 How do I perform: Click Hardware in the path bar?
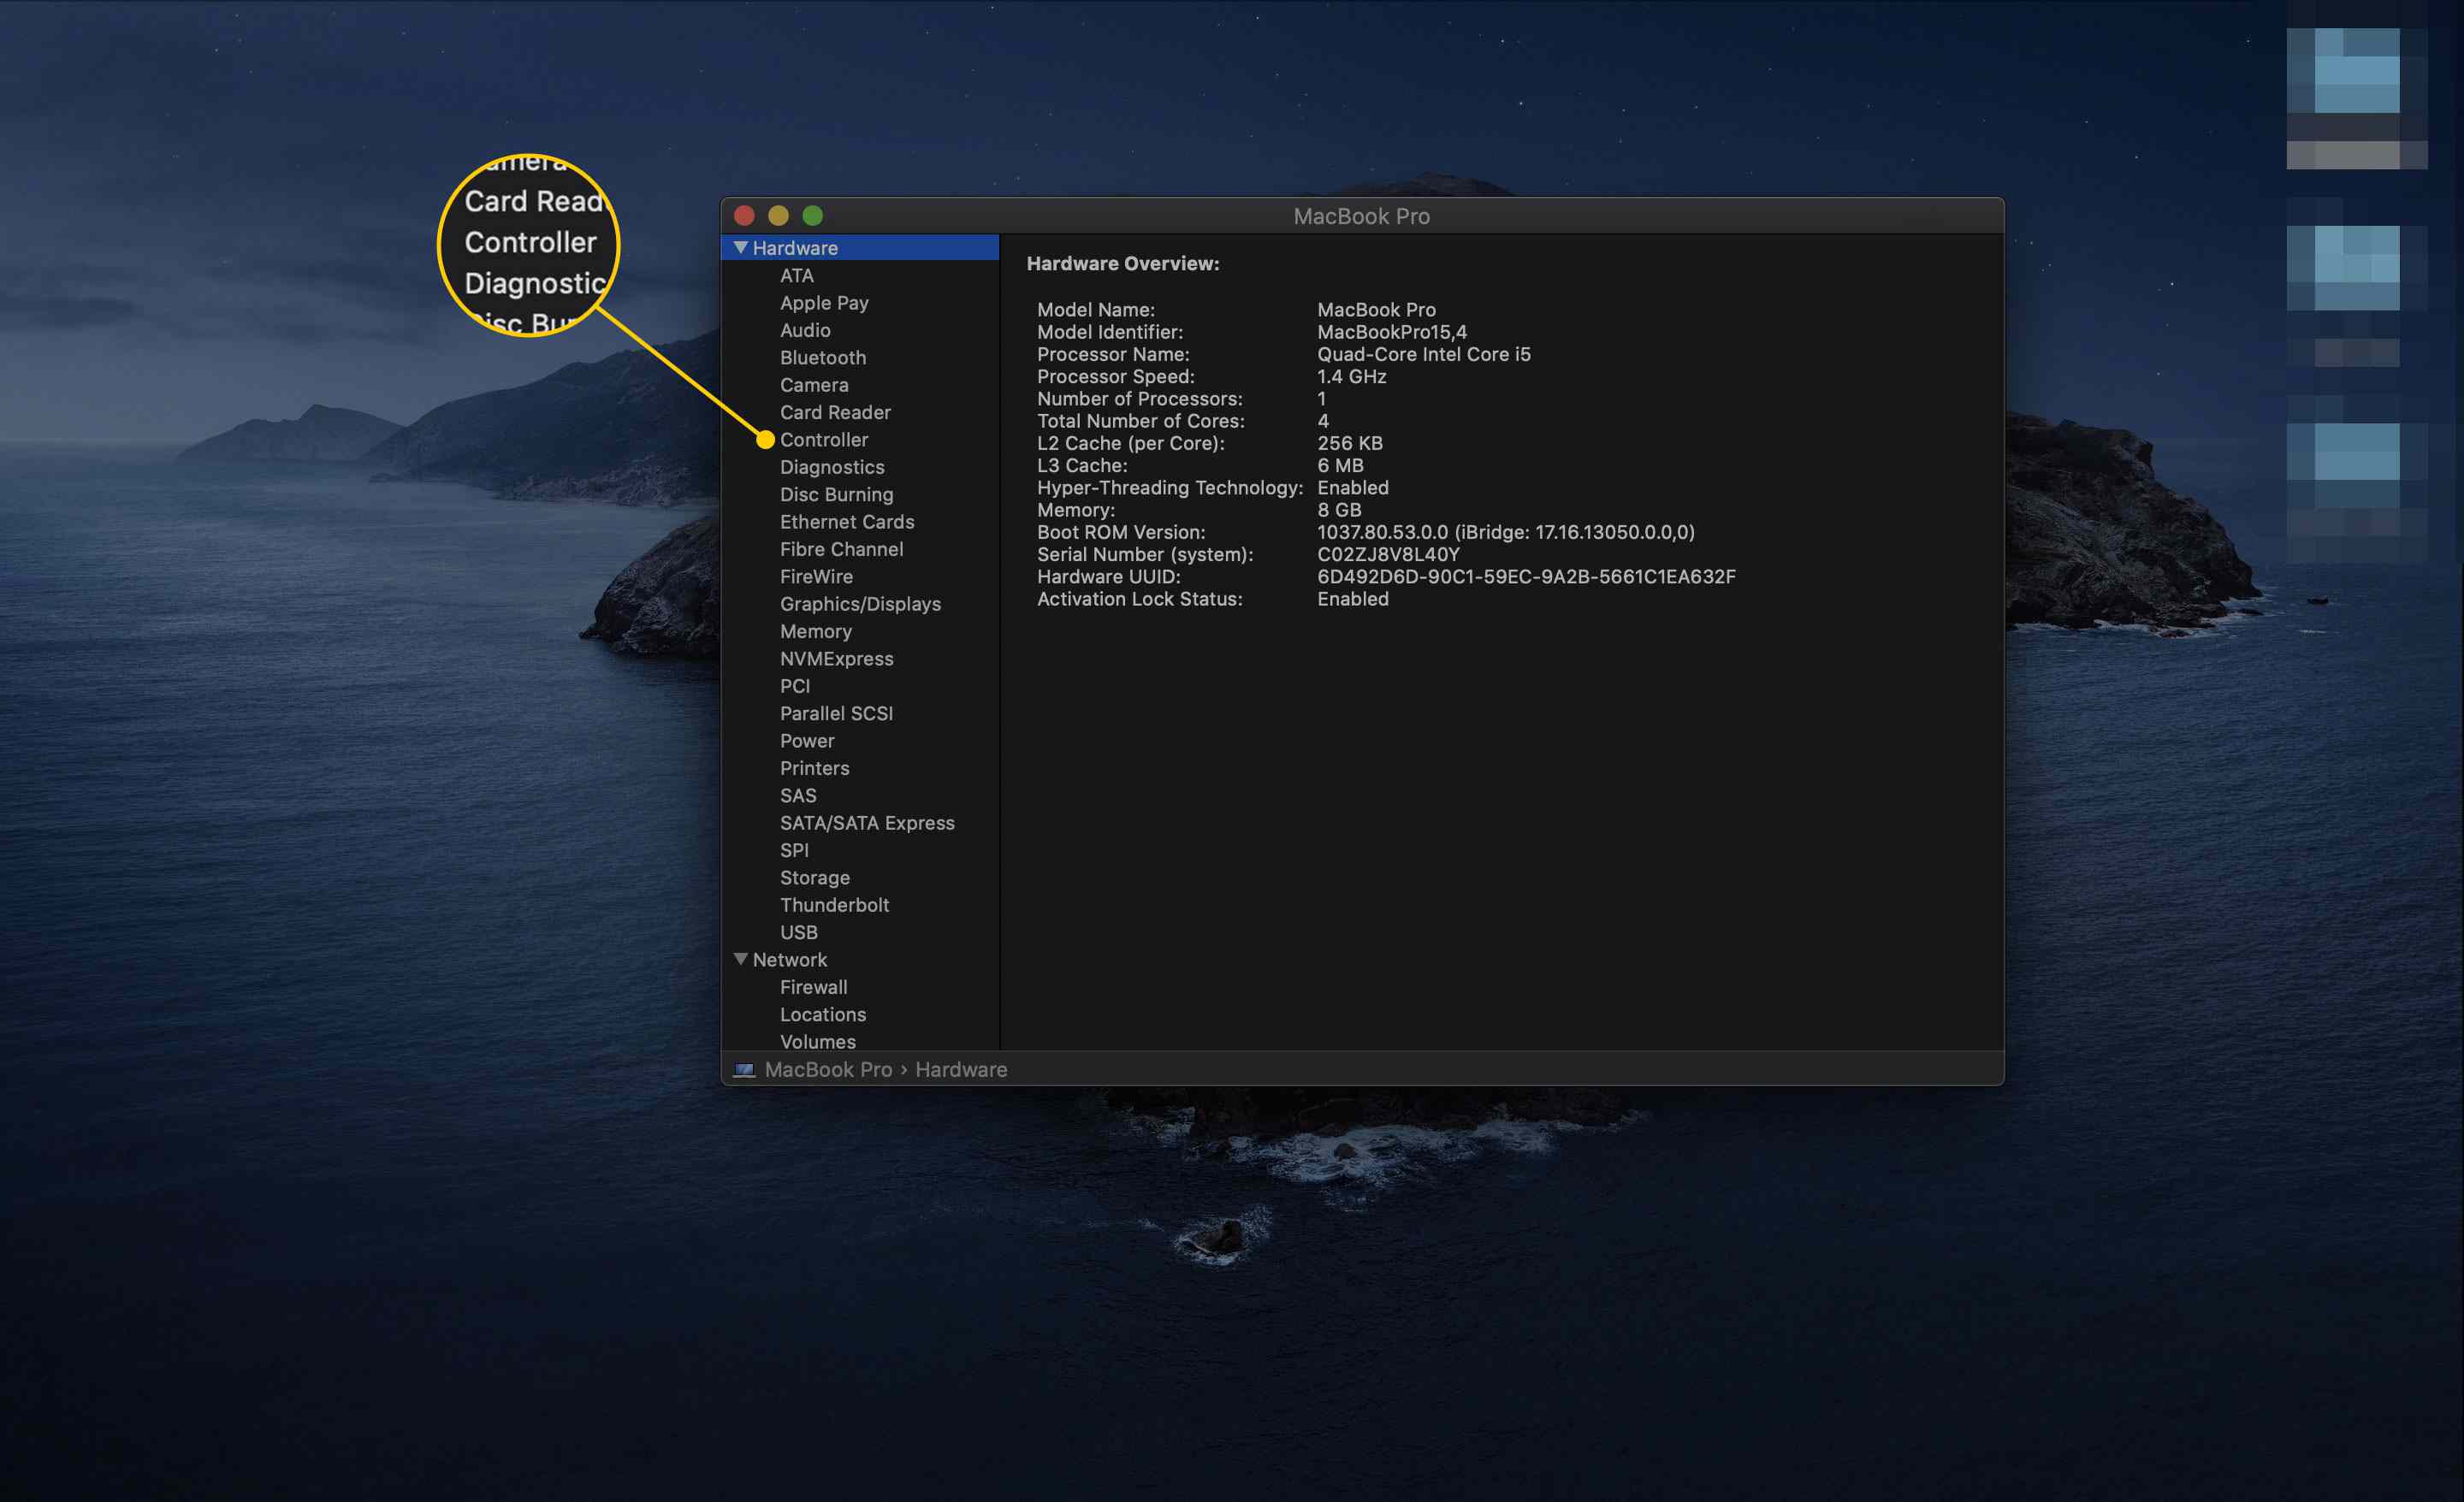[961, 1069]
